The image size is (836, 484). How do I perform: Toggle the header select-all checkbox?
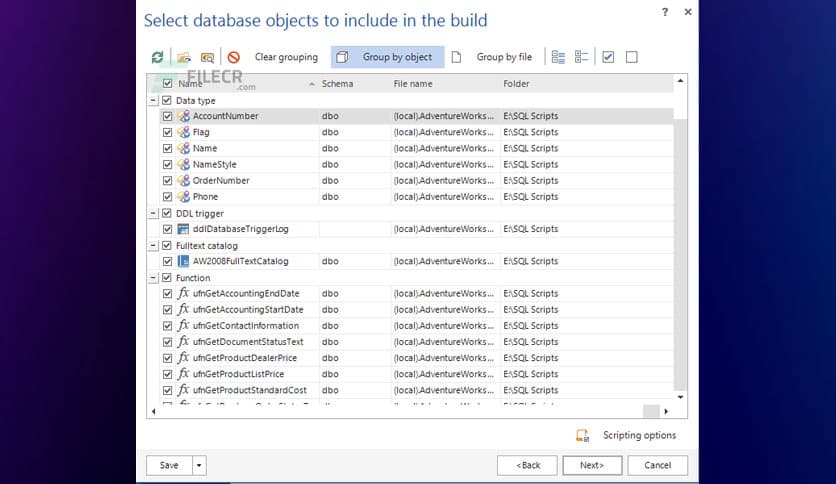click(167, 84)
